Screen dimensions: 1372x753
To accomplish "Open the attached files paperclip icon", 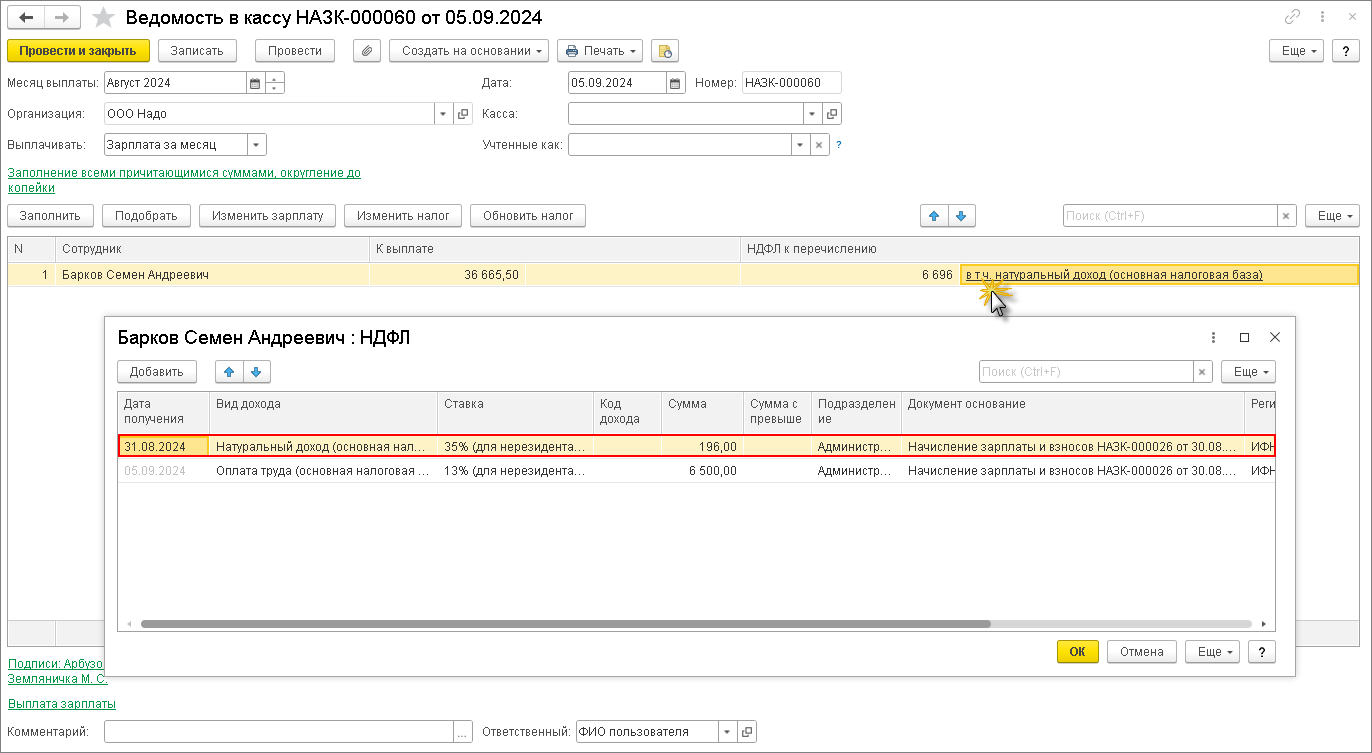I will [367, 50].
